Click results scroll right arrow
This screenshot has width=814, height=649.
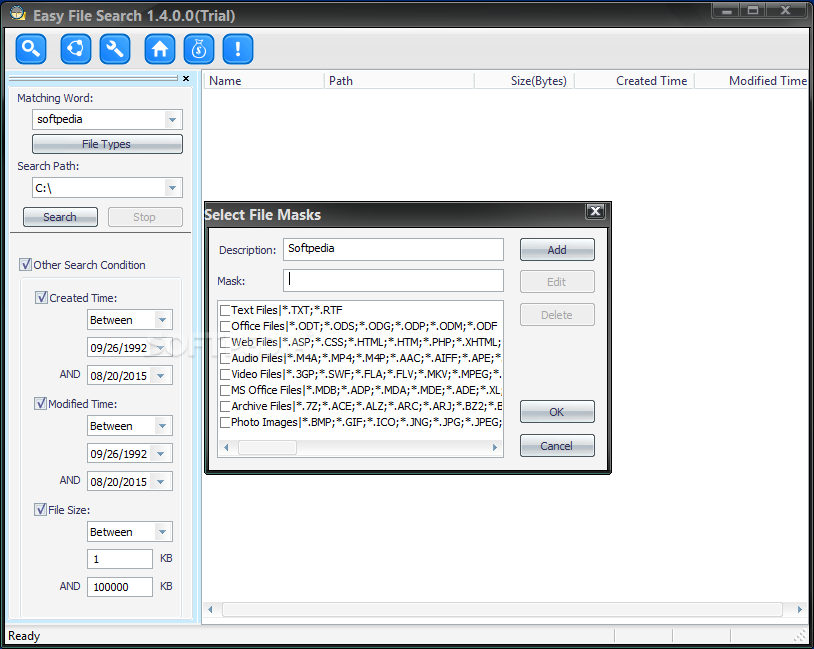799,610
